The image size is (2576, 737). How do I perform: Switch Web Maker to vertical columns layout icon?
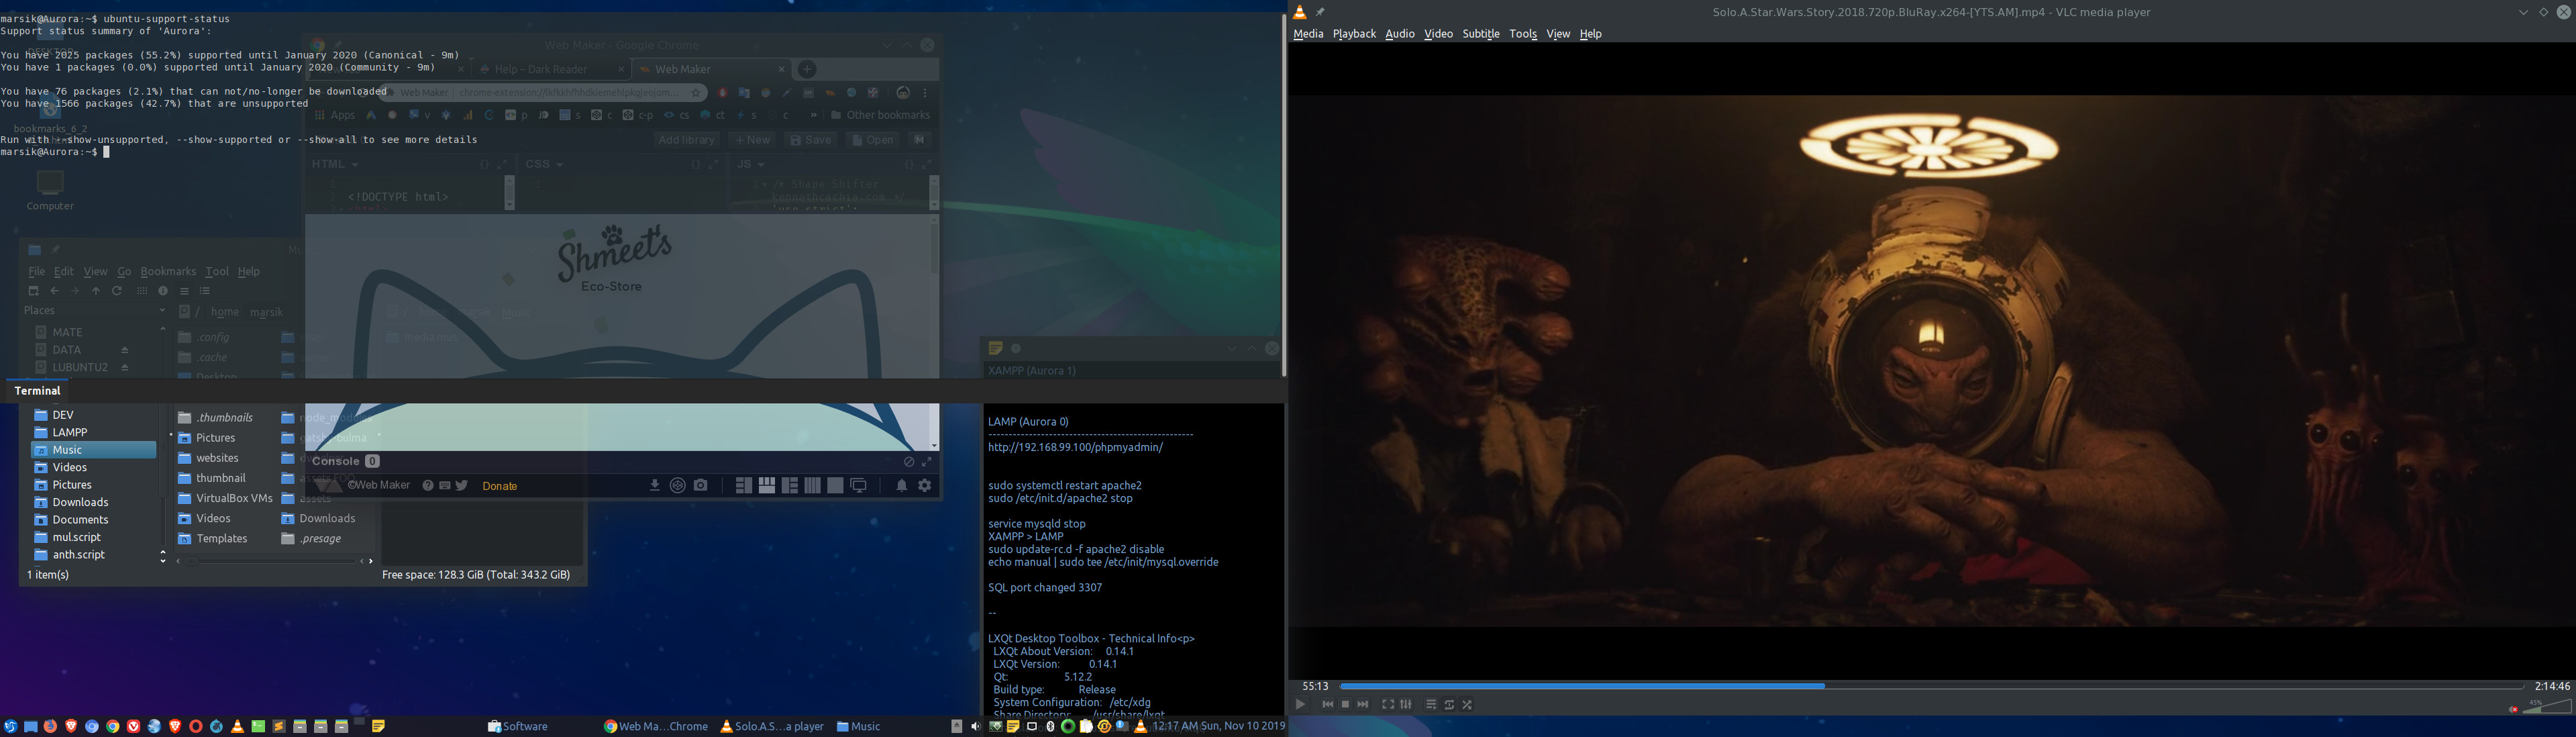click(813, 485)
